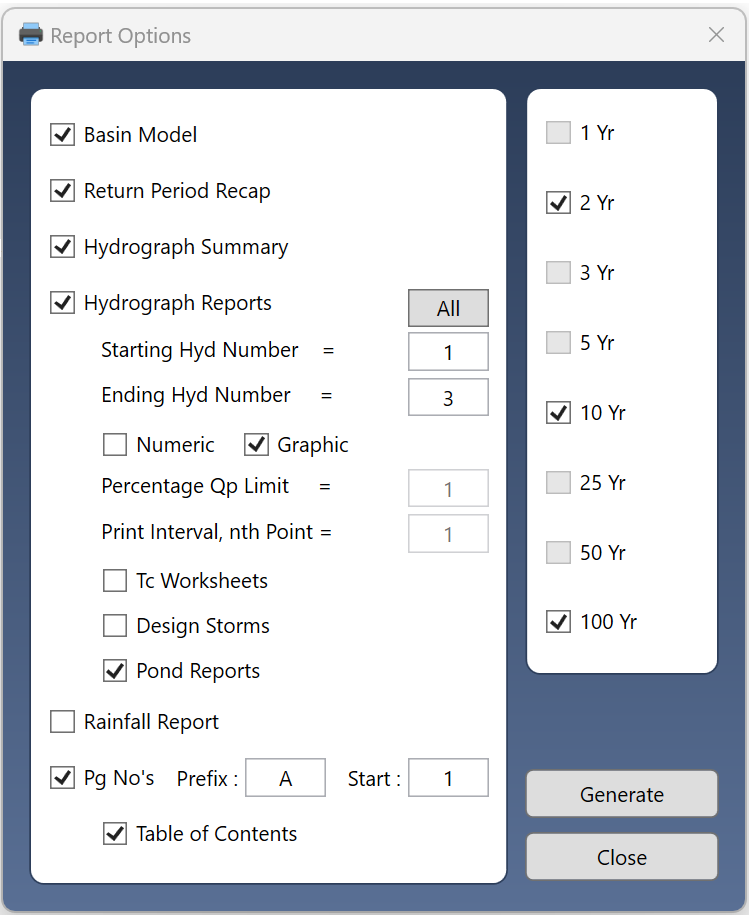Click the Generate button
749x915 pixels.
tap(622, 794)
